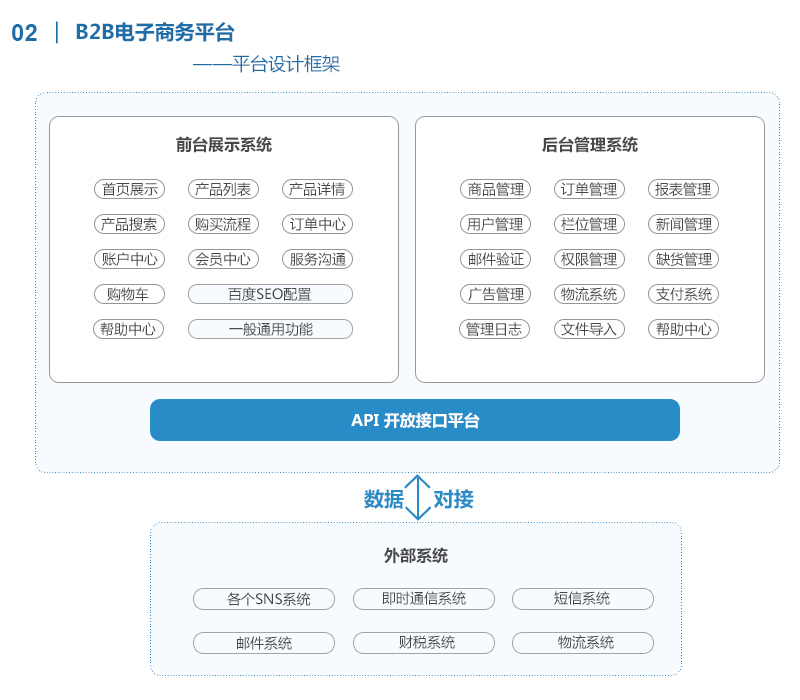Select the 文件导入 pill
Viewport: 800px width, 700px height.
pyautogui.click(x=589, y=329)
